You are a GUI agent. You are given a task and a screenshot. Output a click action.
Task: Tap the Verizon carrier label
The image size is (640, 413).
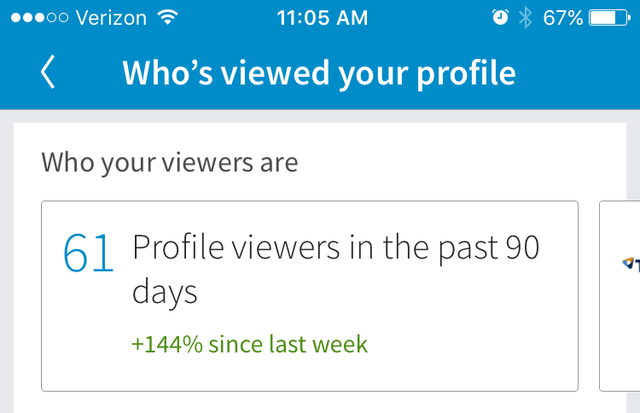coord(111,18)
